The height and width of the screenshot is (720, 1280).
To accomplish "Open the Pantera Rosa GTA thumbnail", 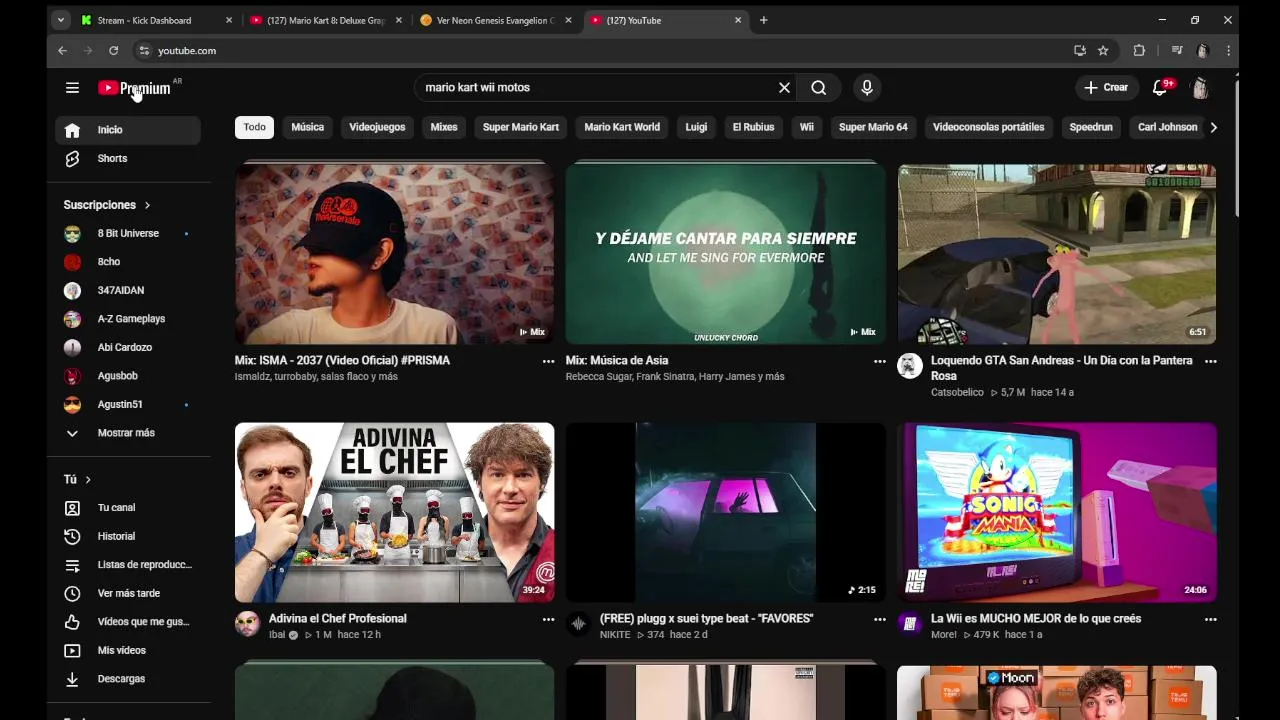I will pos(1056,254).
